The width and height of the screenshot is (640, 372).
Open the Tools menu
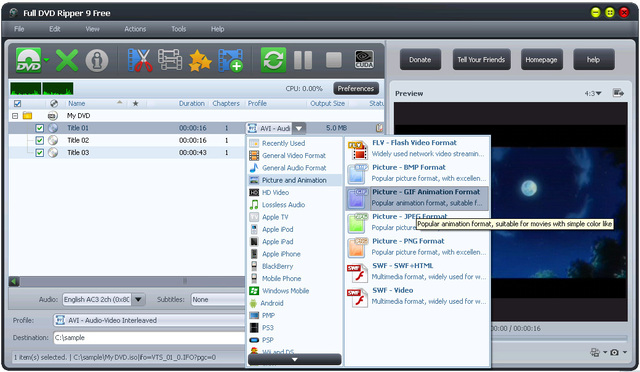tap(178, 29)
